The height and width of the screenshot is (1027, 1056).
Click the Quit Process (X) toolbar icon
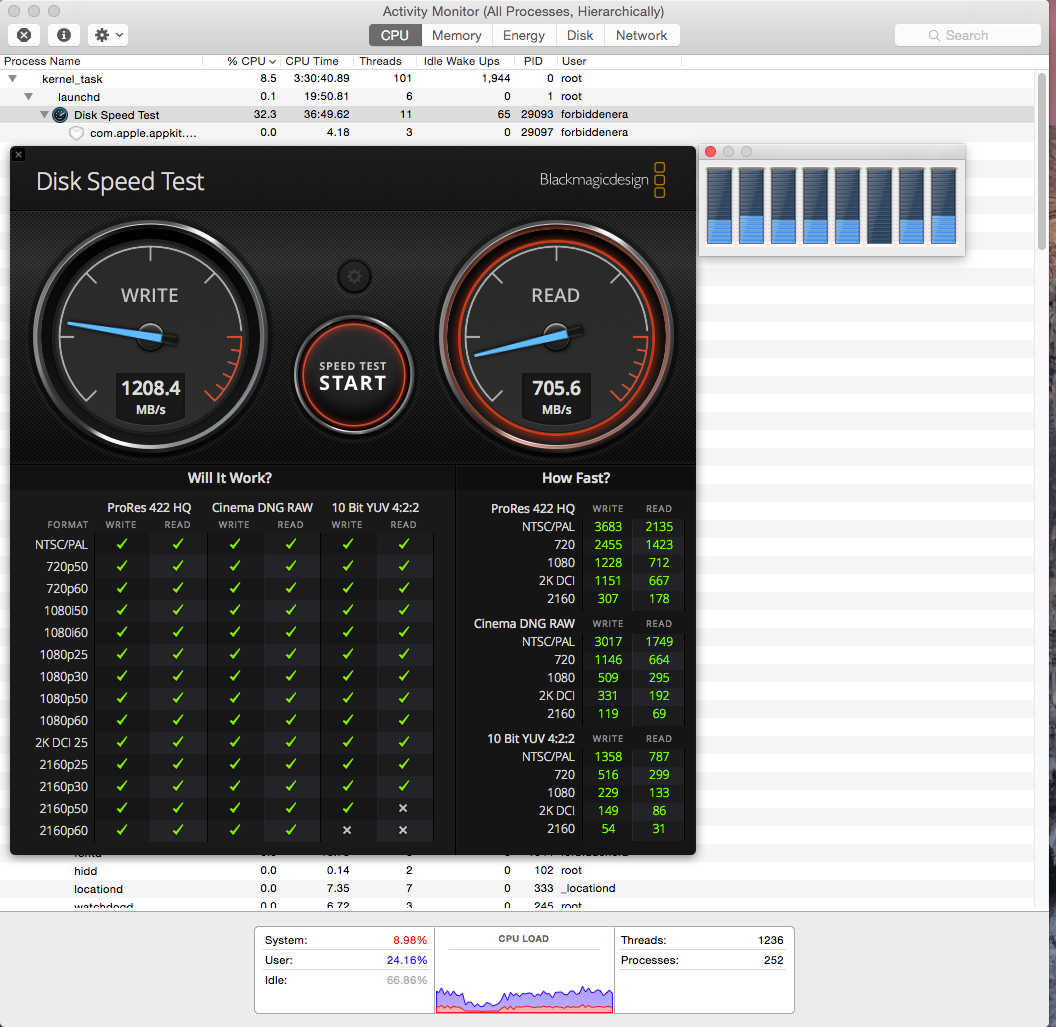24,35
